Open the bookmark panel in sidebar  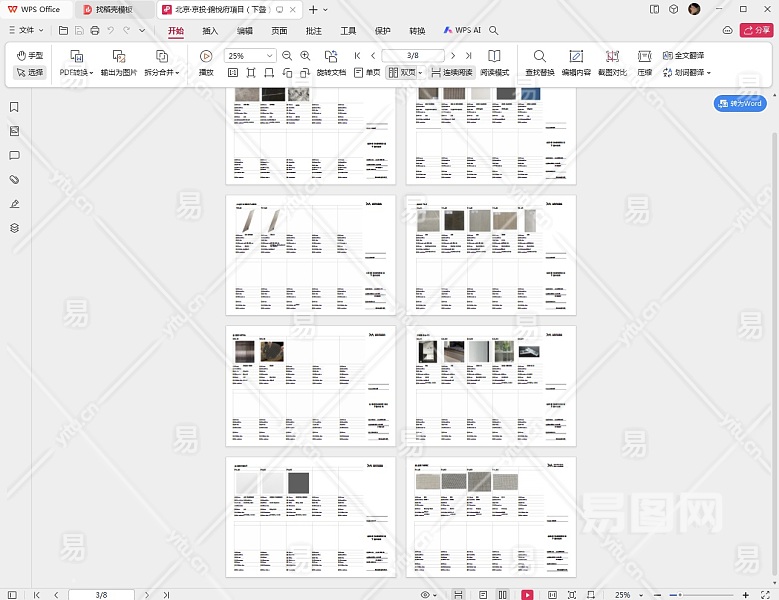coord(14,107)
